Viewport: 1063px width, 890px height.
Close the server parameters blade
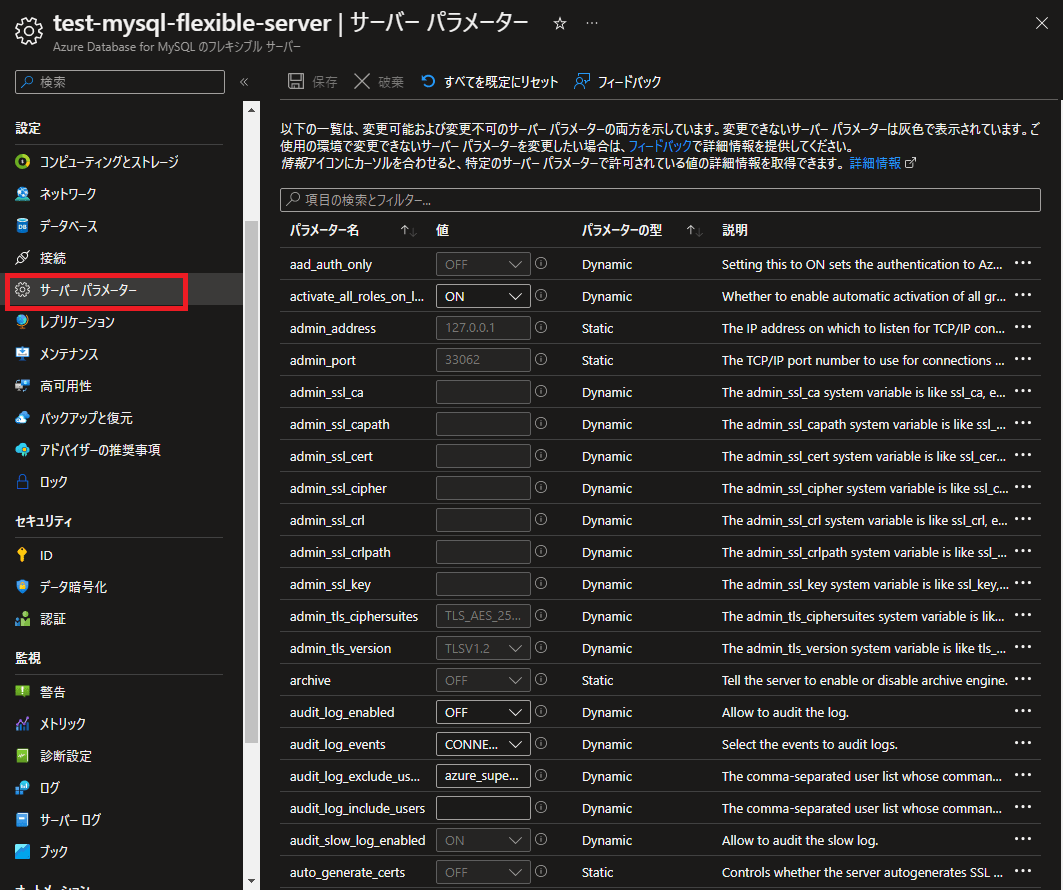click(1042, 24)
